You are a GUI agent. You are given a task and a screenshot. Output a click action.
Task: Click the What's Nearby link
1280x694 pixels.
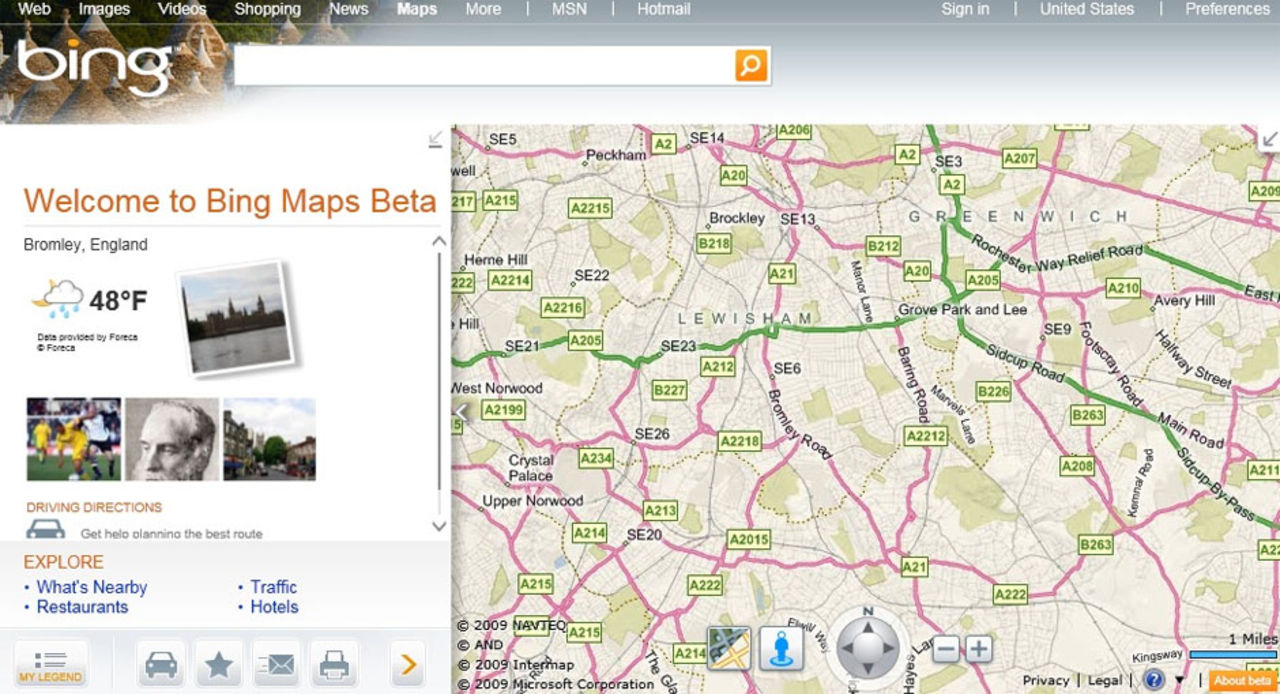(x=91, y=587)
